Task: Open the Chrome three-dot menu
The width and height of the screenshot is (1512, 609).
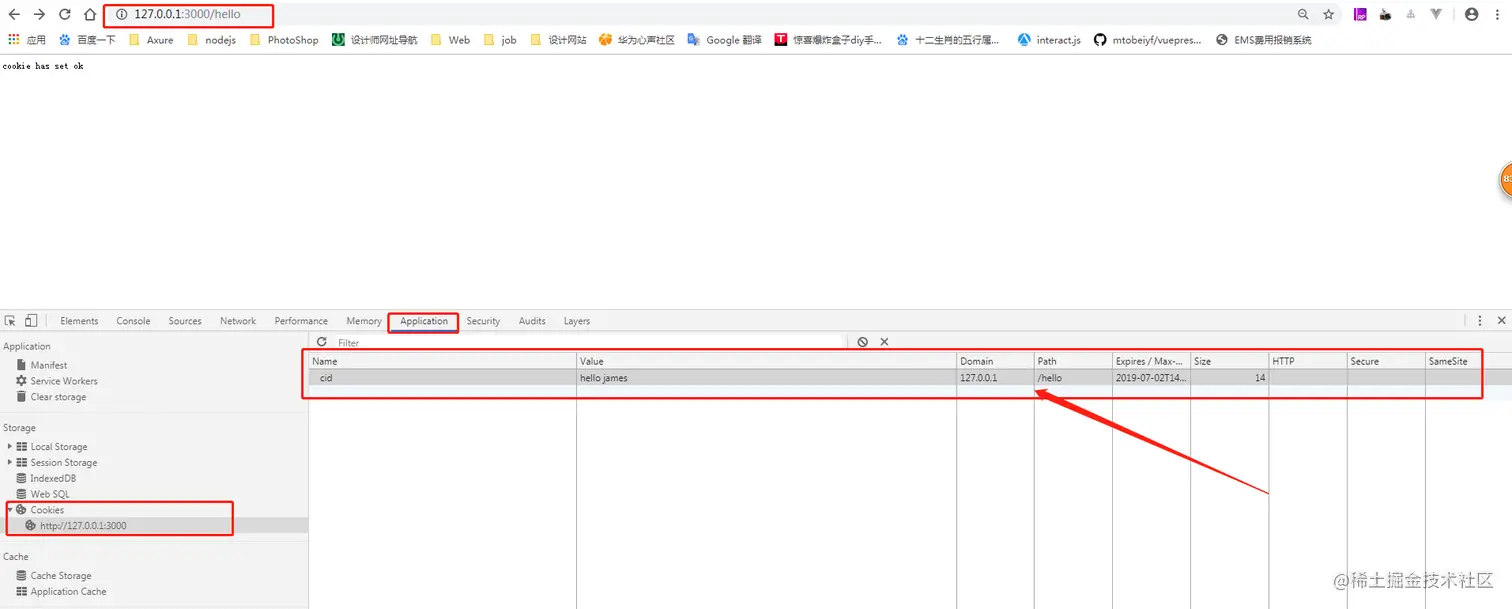Action: pyautogui.click(x=1497, y=15)
